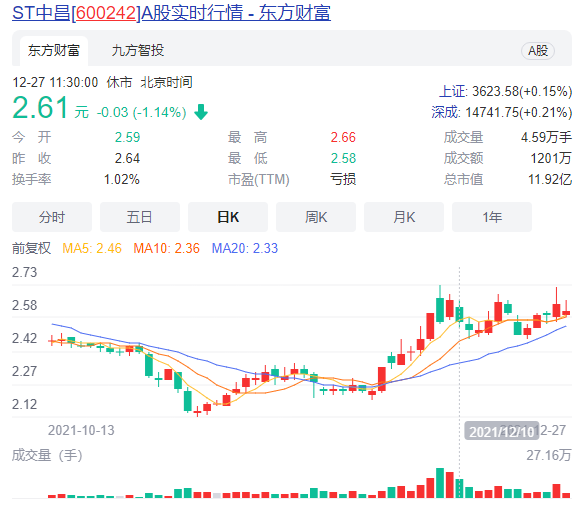The height and width of the screenshot is (507, 577).
Task: Click the 成交量 value 4.59万手
Action: coord(546,137)
